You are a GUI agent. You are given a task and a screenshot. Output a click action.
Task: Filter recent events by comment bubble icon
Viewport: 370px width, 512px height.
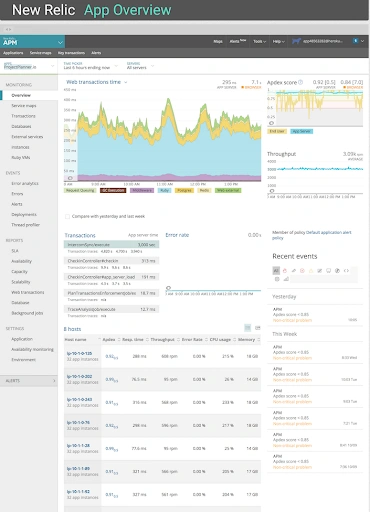coord(328,270)
